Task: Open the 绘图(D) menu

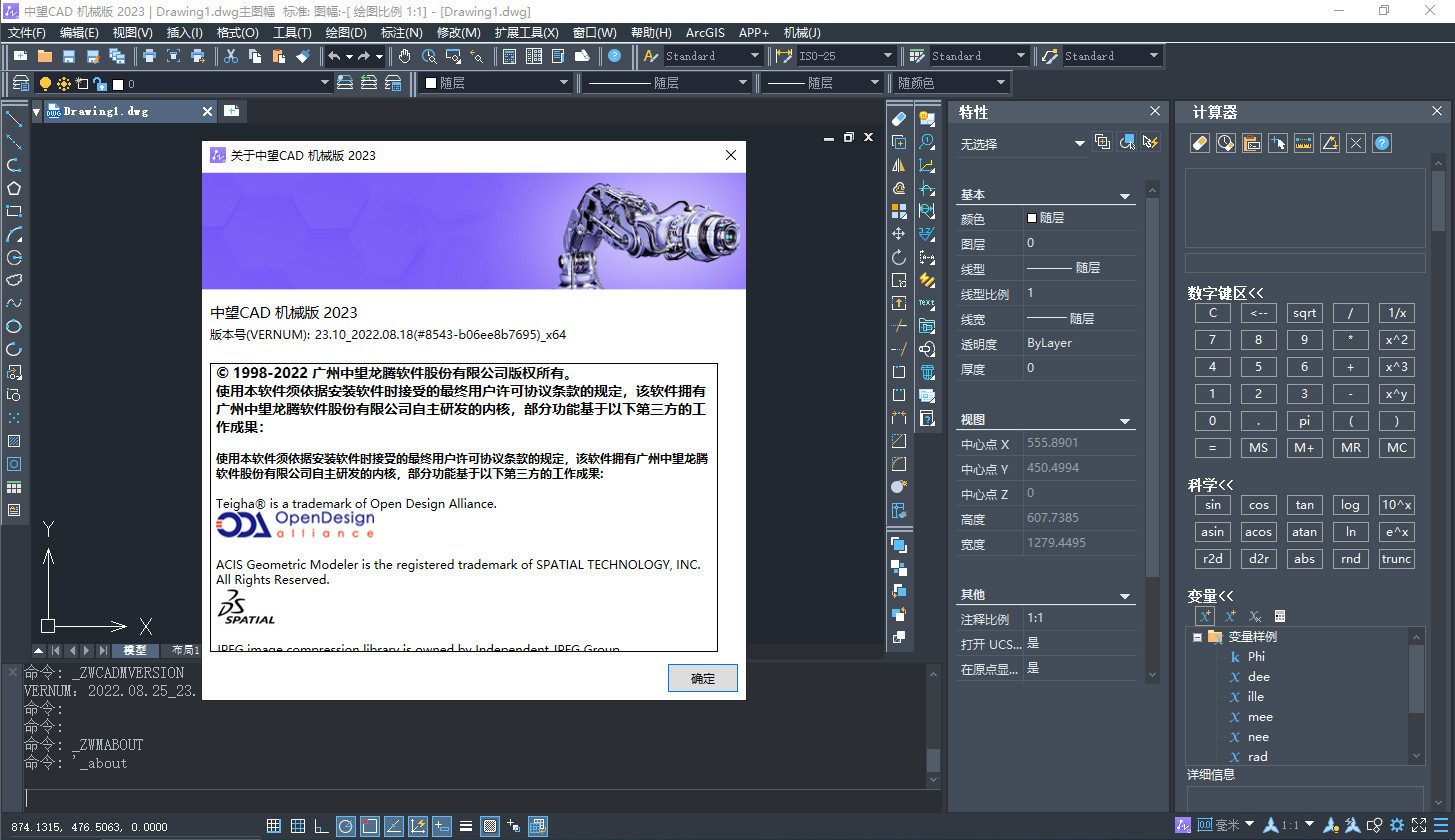Action: pyautogui.click(x=346, y=33)
